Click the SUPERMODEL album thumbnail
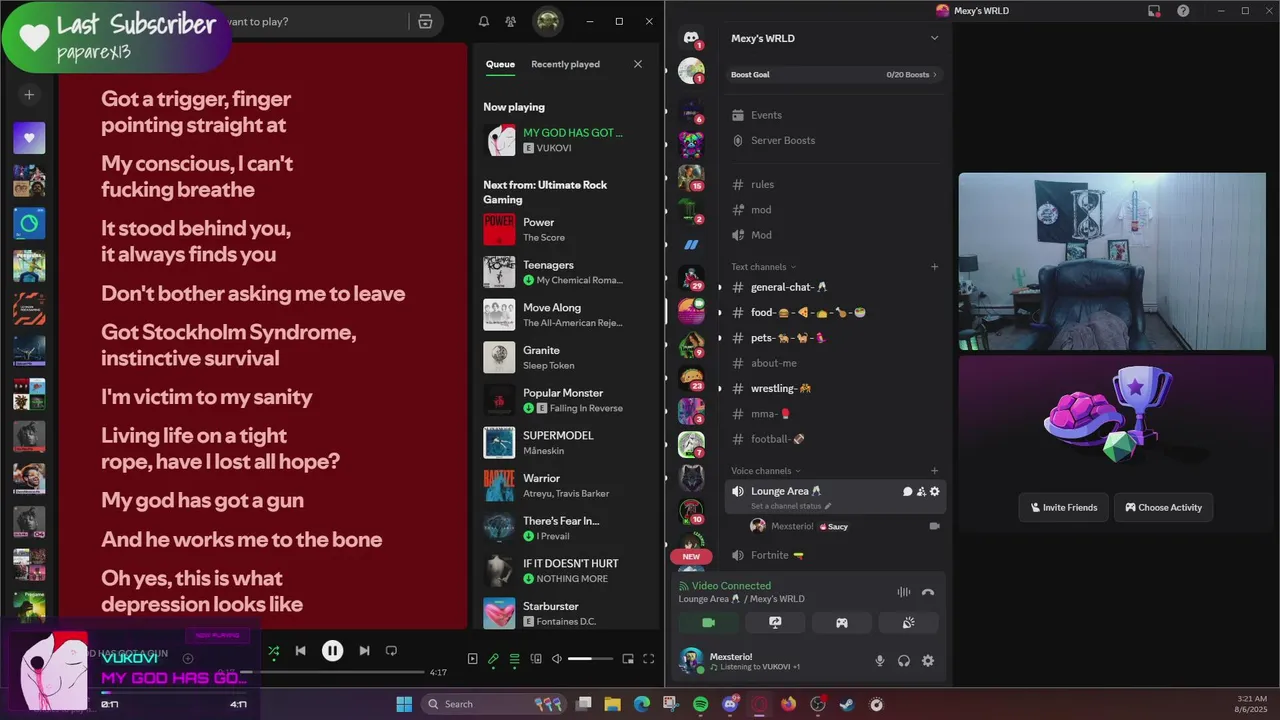This screenshot has height=720, width=1280. 499,443
